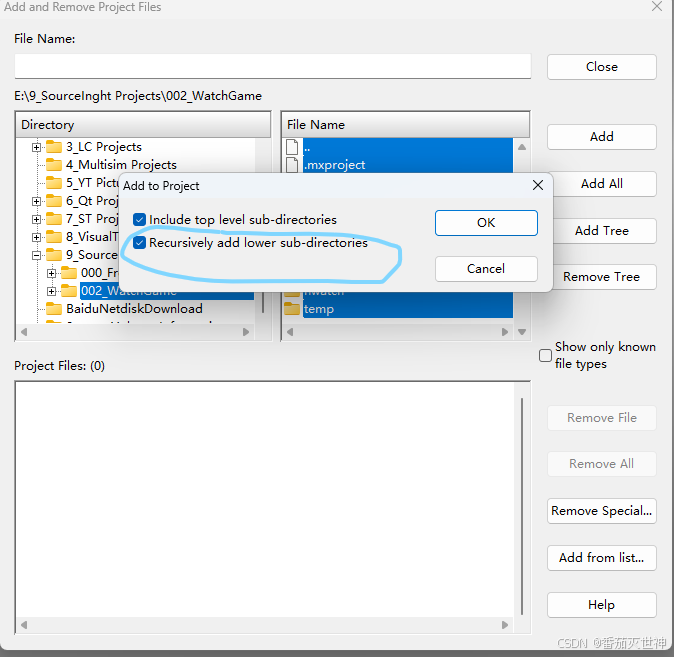
Task: Click file list horizontal scroll-left arrow
Action: point(290,332)
